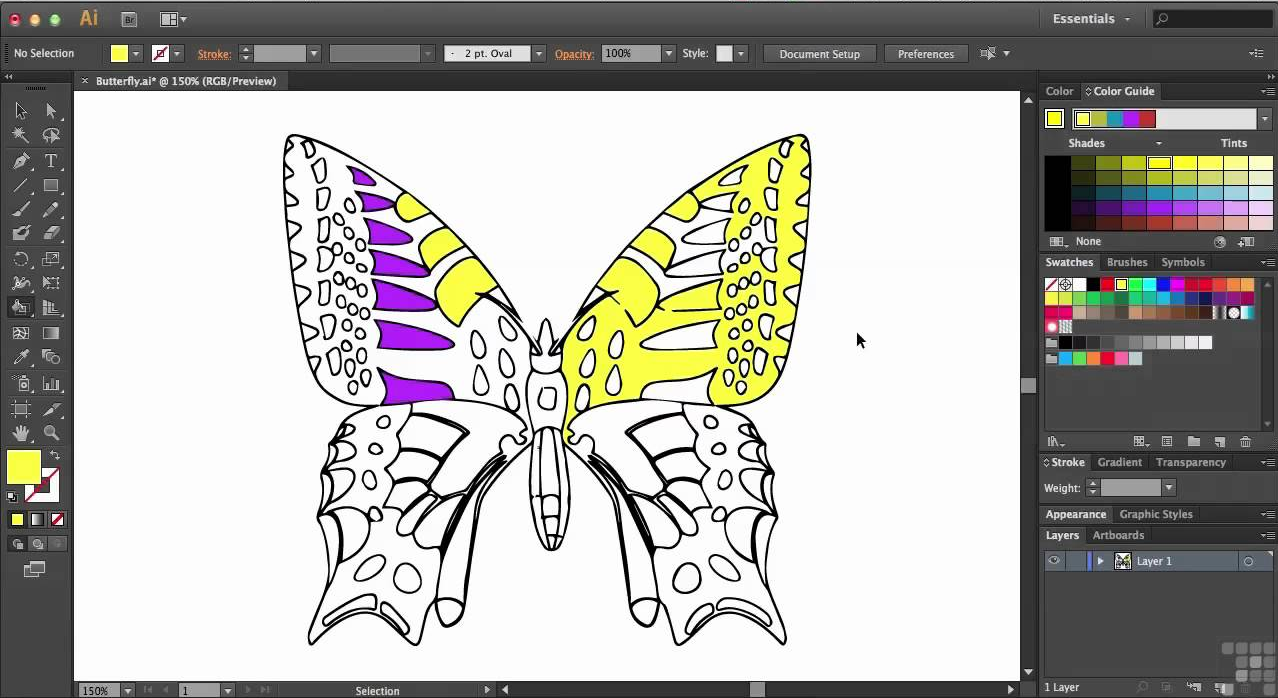Open the zoom level 150% dropdown
This screenshot has width=1278, height=698.
(127, 690)
